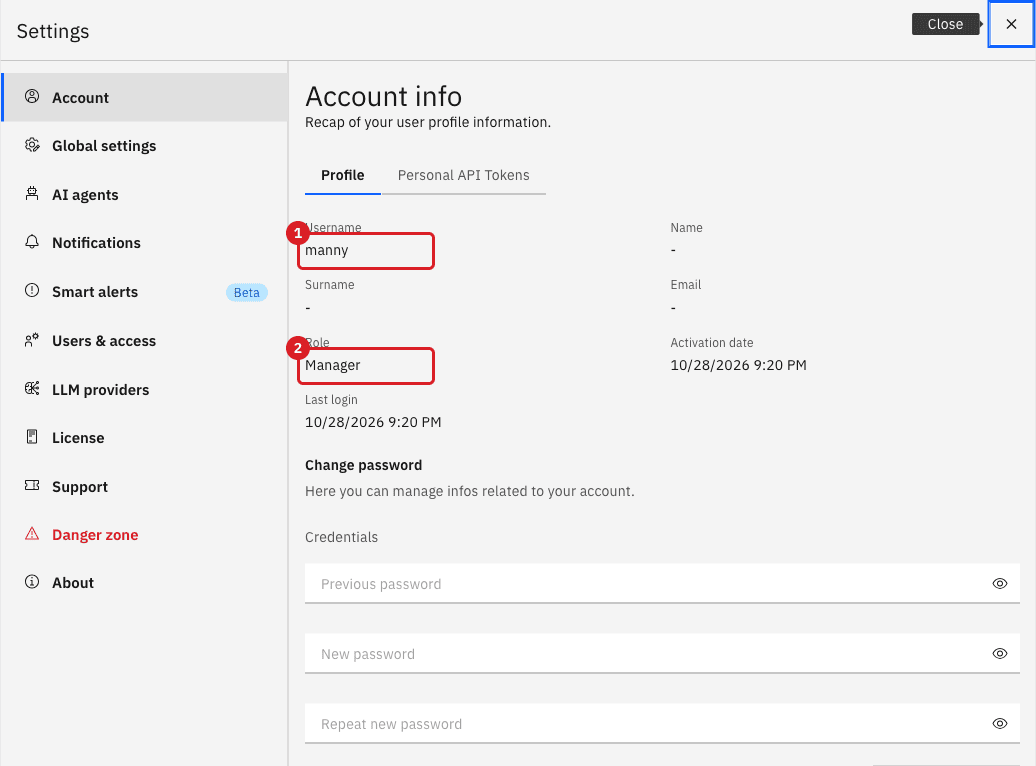Click the "Account info" heading
Viewport: 1036px width, 766px height.
[383, 96]
